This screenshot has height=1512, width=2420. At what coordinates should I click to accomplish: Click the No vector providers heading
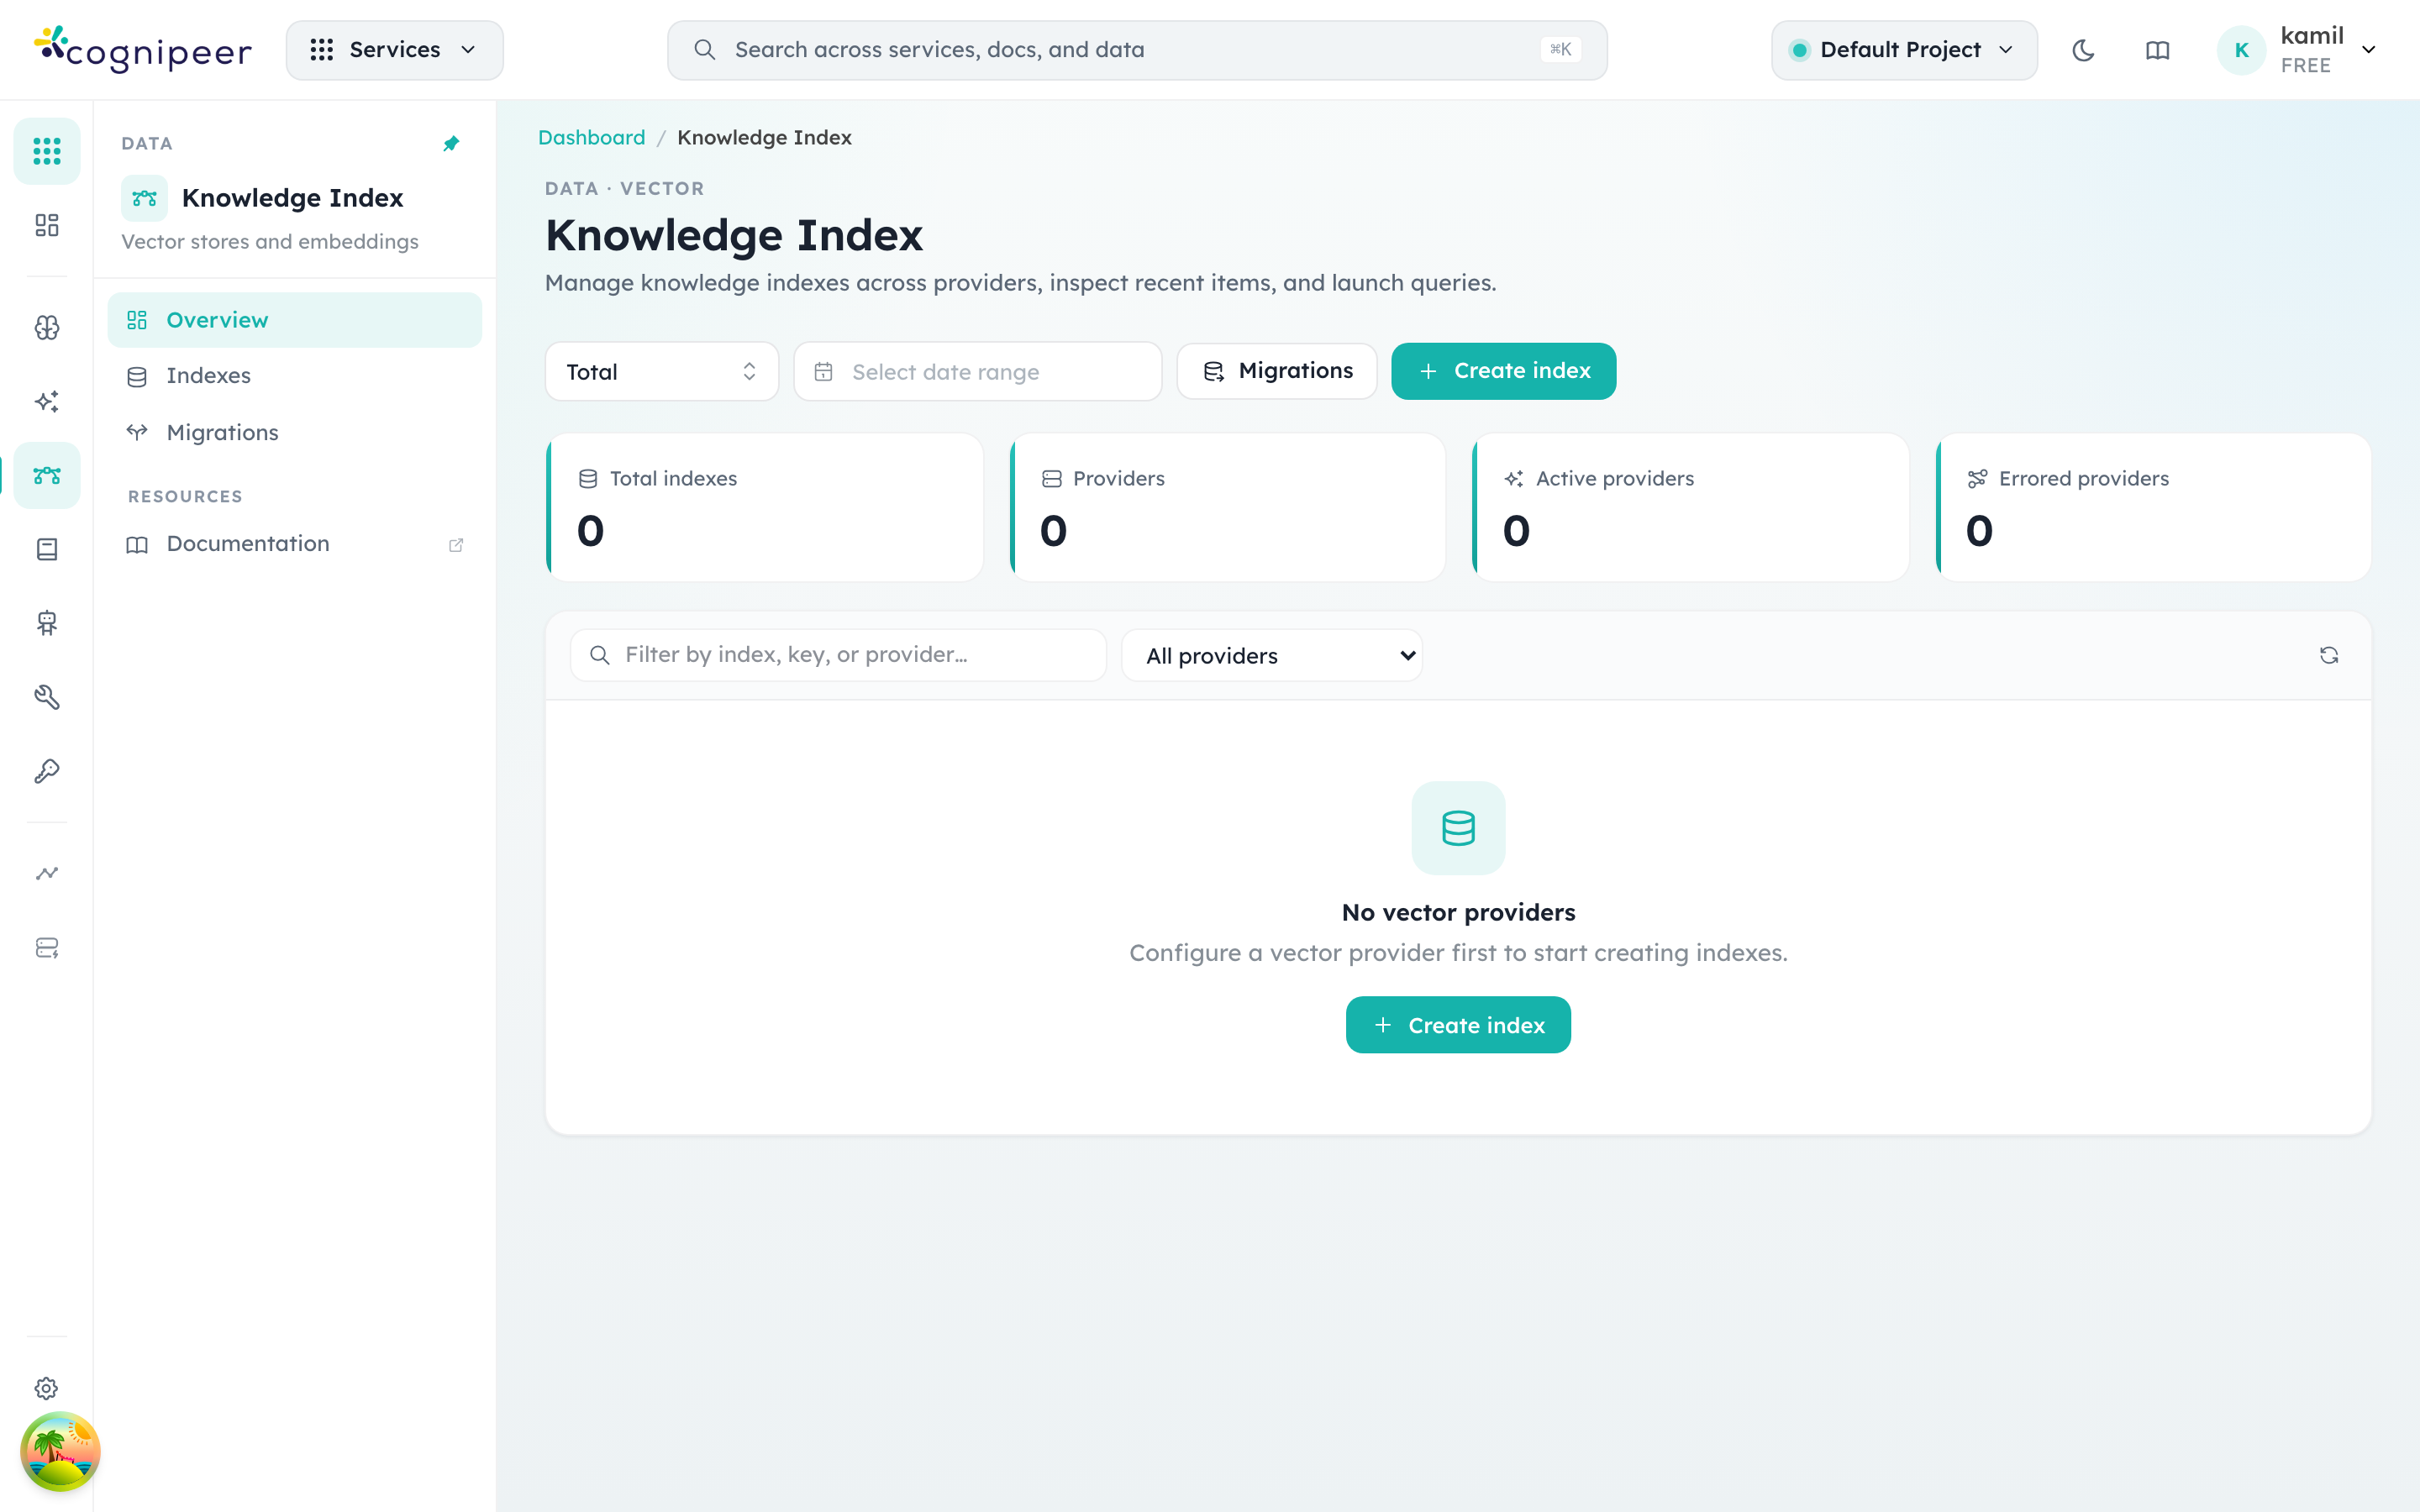pyautogui.click(x=1458, y=912)
